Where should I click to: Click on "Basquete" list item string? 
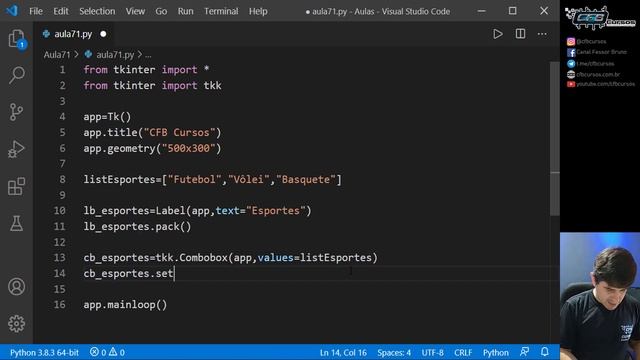pos(305,180)
